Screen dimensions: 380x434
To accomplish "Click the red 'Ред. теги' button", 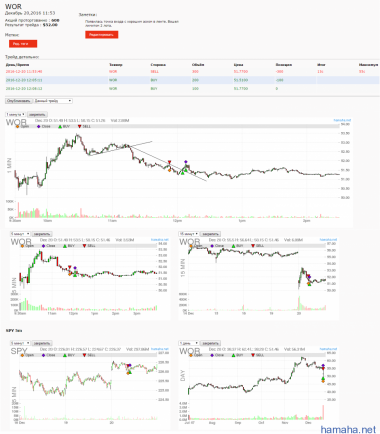I will pyautogui.click(x=23, y=44).
